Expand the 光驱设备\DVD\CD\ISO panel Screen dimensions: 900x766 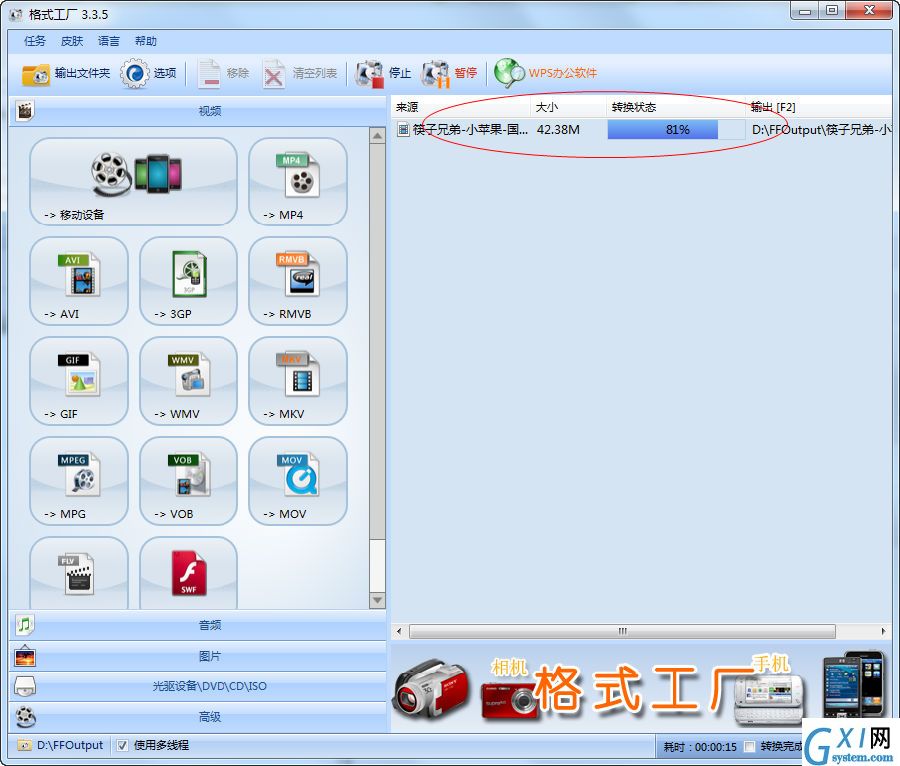point(198,686)
